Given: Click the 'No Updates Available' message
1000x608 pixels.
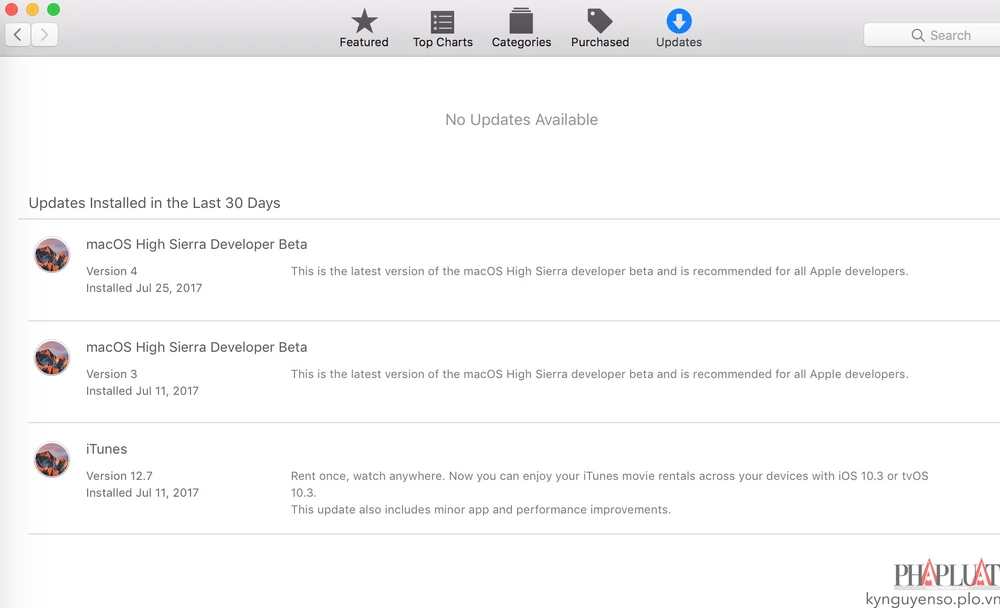Looking at the screenshot, I should pos(521,120).
